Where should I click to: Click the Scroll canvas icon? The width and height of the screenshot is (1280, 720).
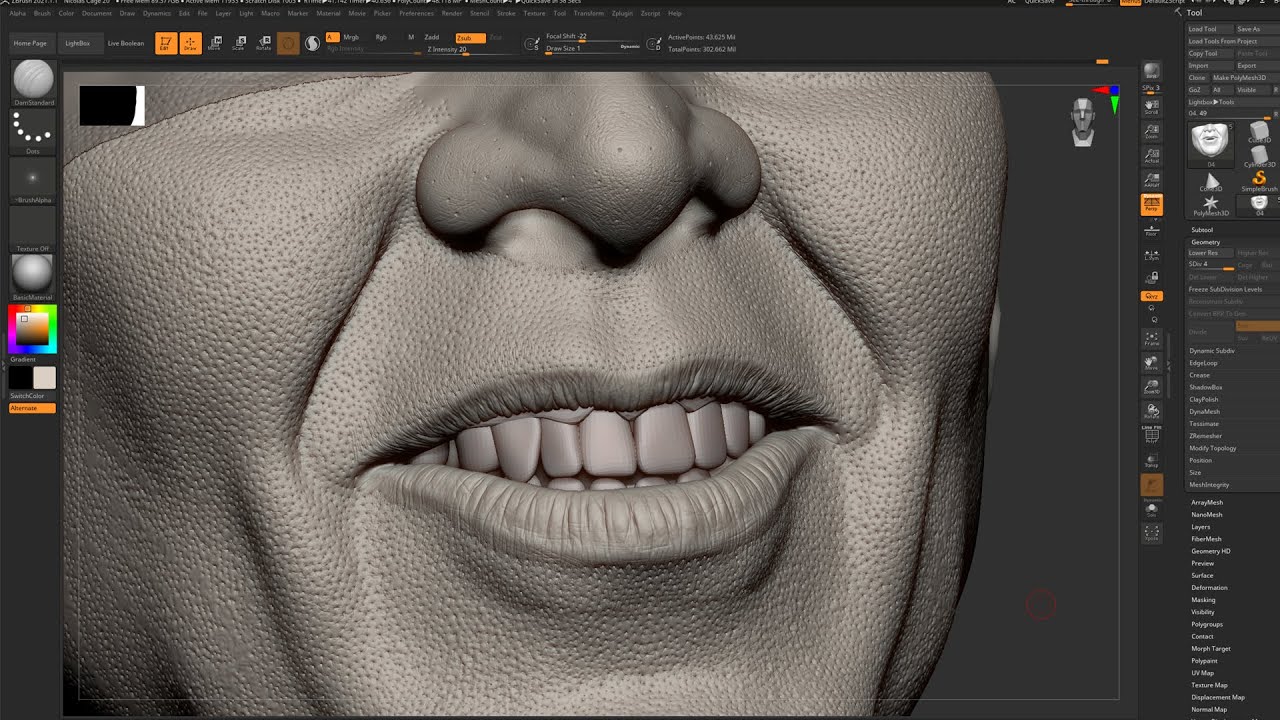point(1151,105)
